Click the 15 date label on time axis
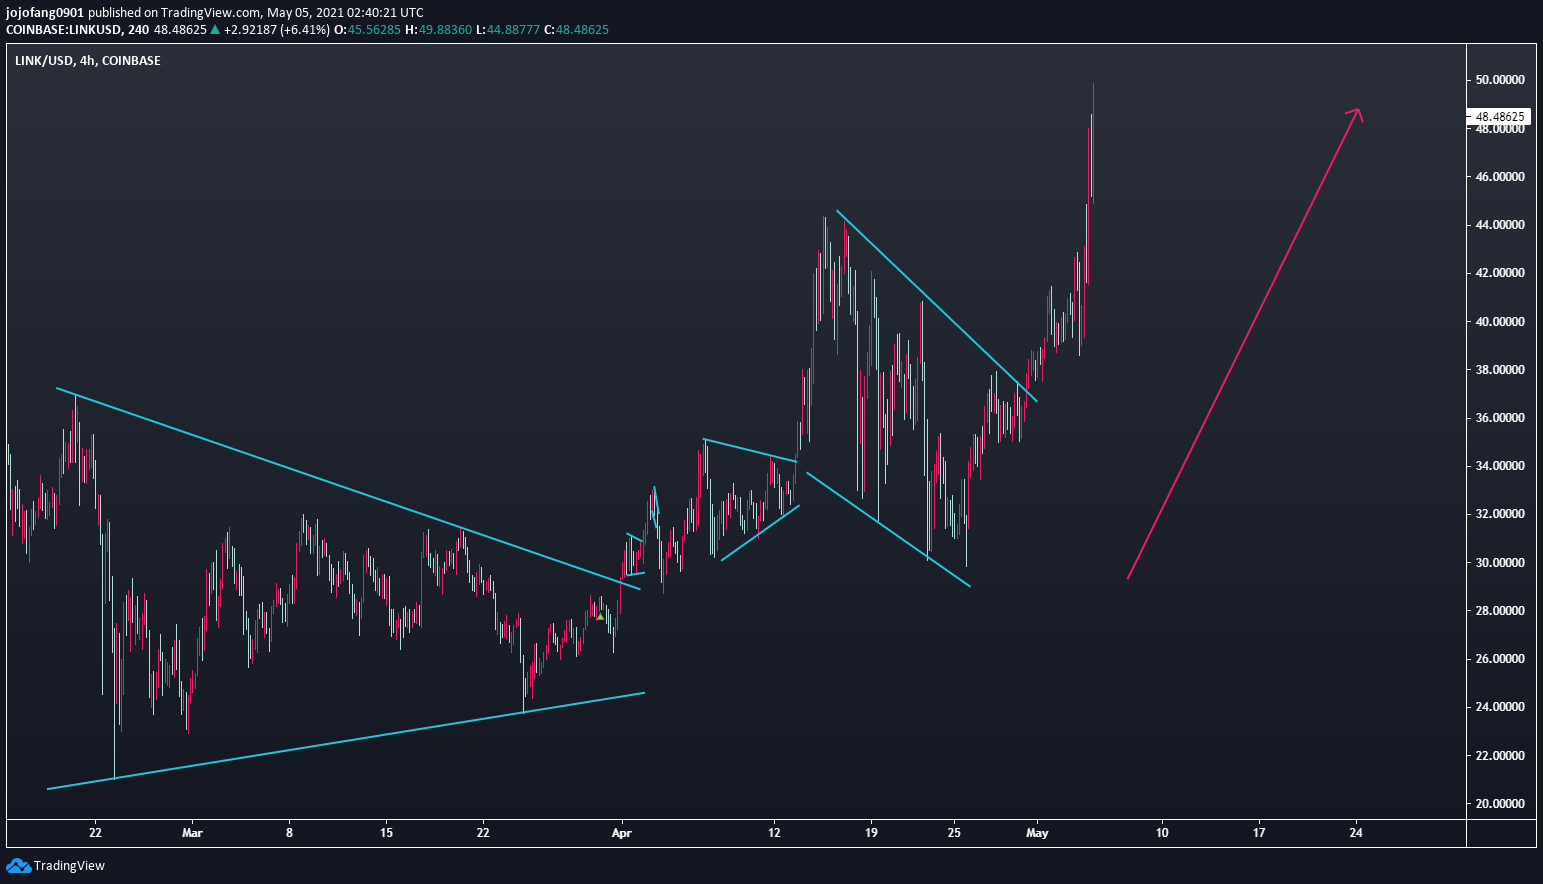 386,832
